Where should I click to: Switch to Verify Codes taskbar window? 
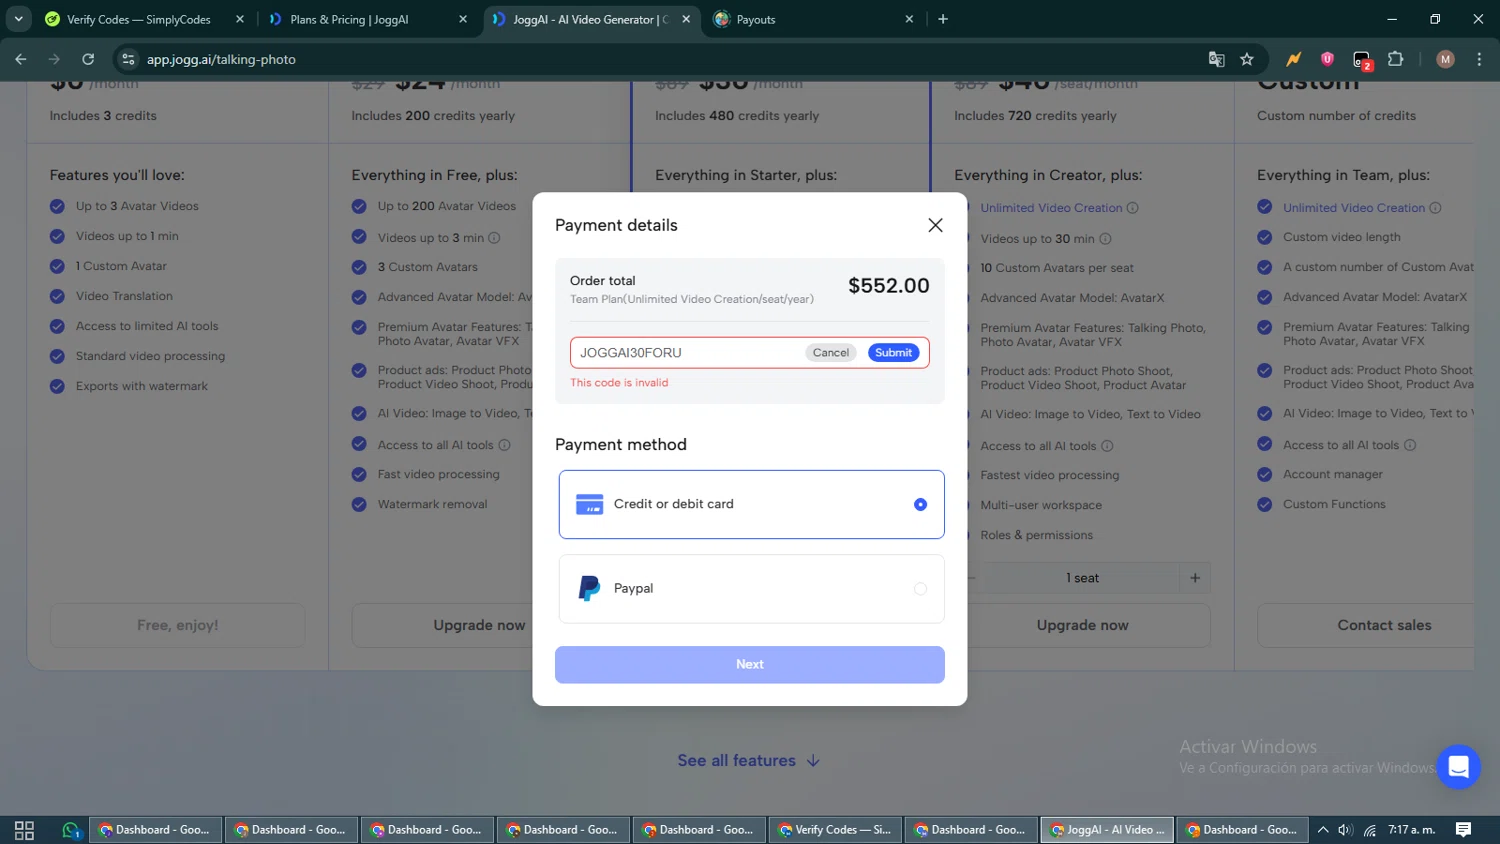pos(835,830)
